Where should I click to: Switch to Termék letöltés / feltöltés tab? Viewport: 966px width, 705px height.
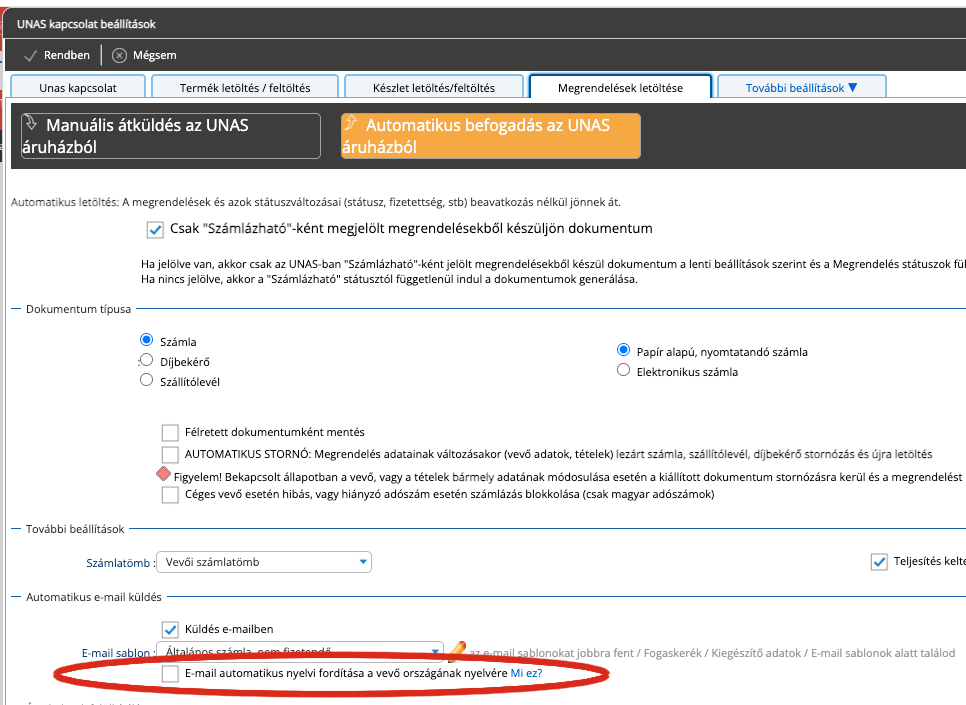pos(245,88)
